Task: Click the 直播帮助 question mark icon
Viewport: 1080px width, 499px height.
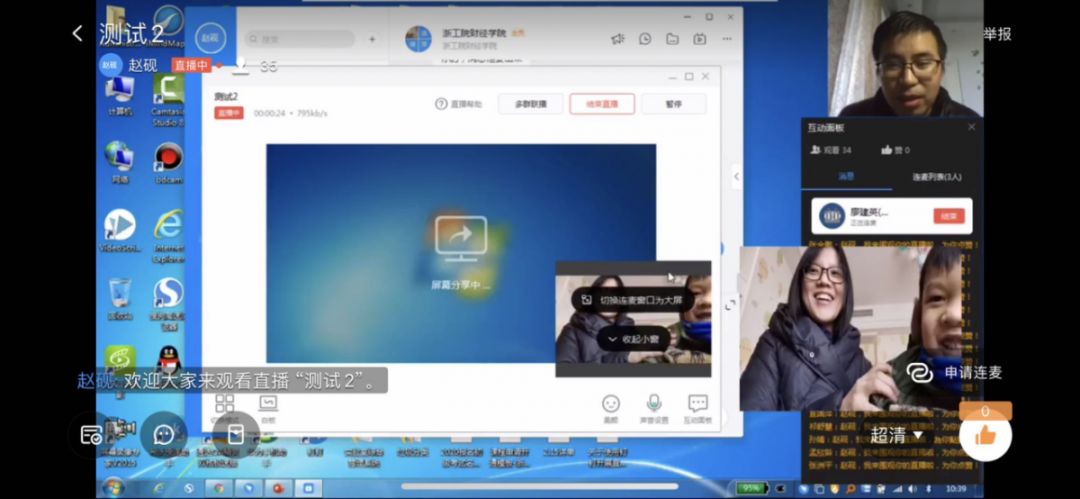Action: point(441,104)
